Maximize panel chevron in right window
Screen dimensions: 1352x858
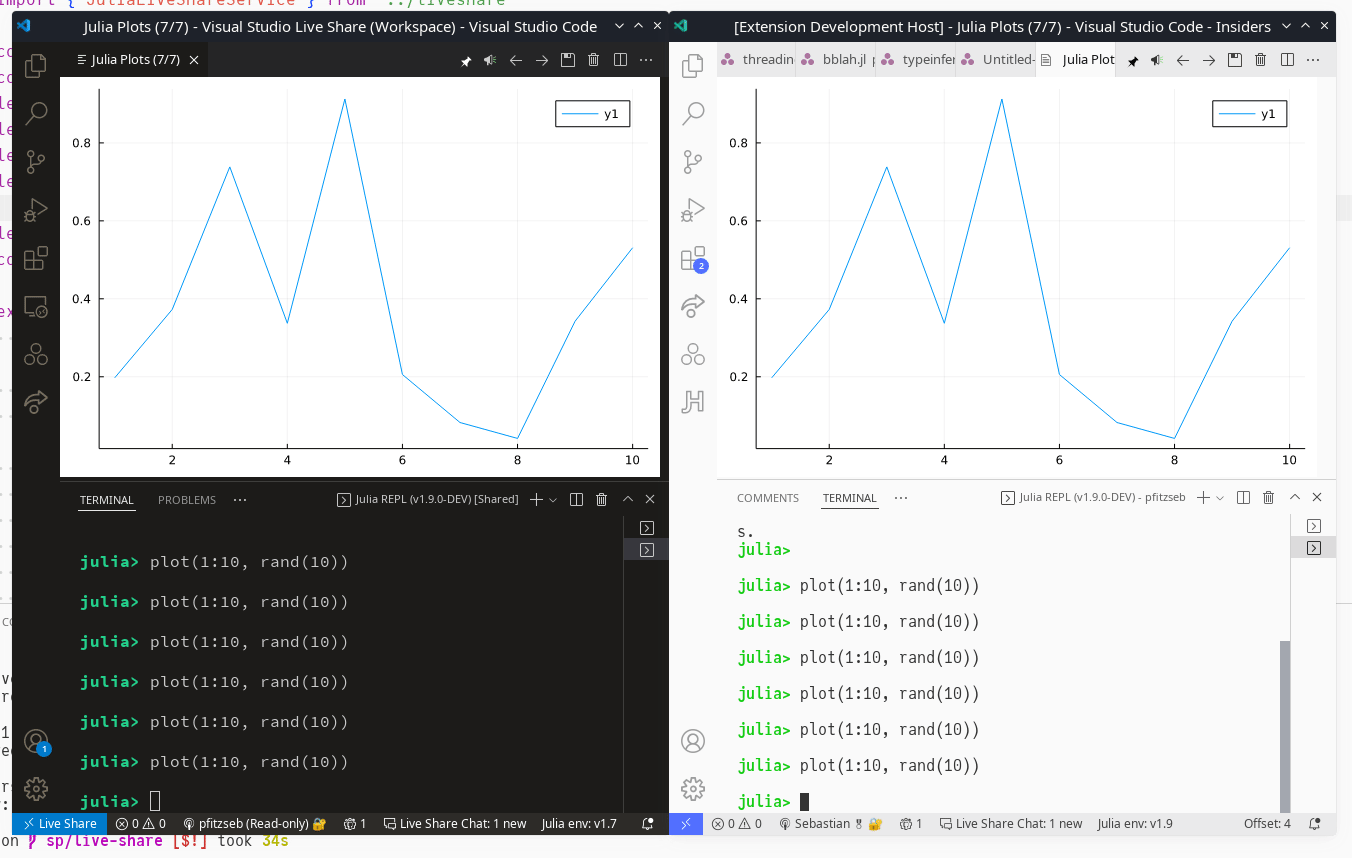click(1295, 497)
